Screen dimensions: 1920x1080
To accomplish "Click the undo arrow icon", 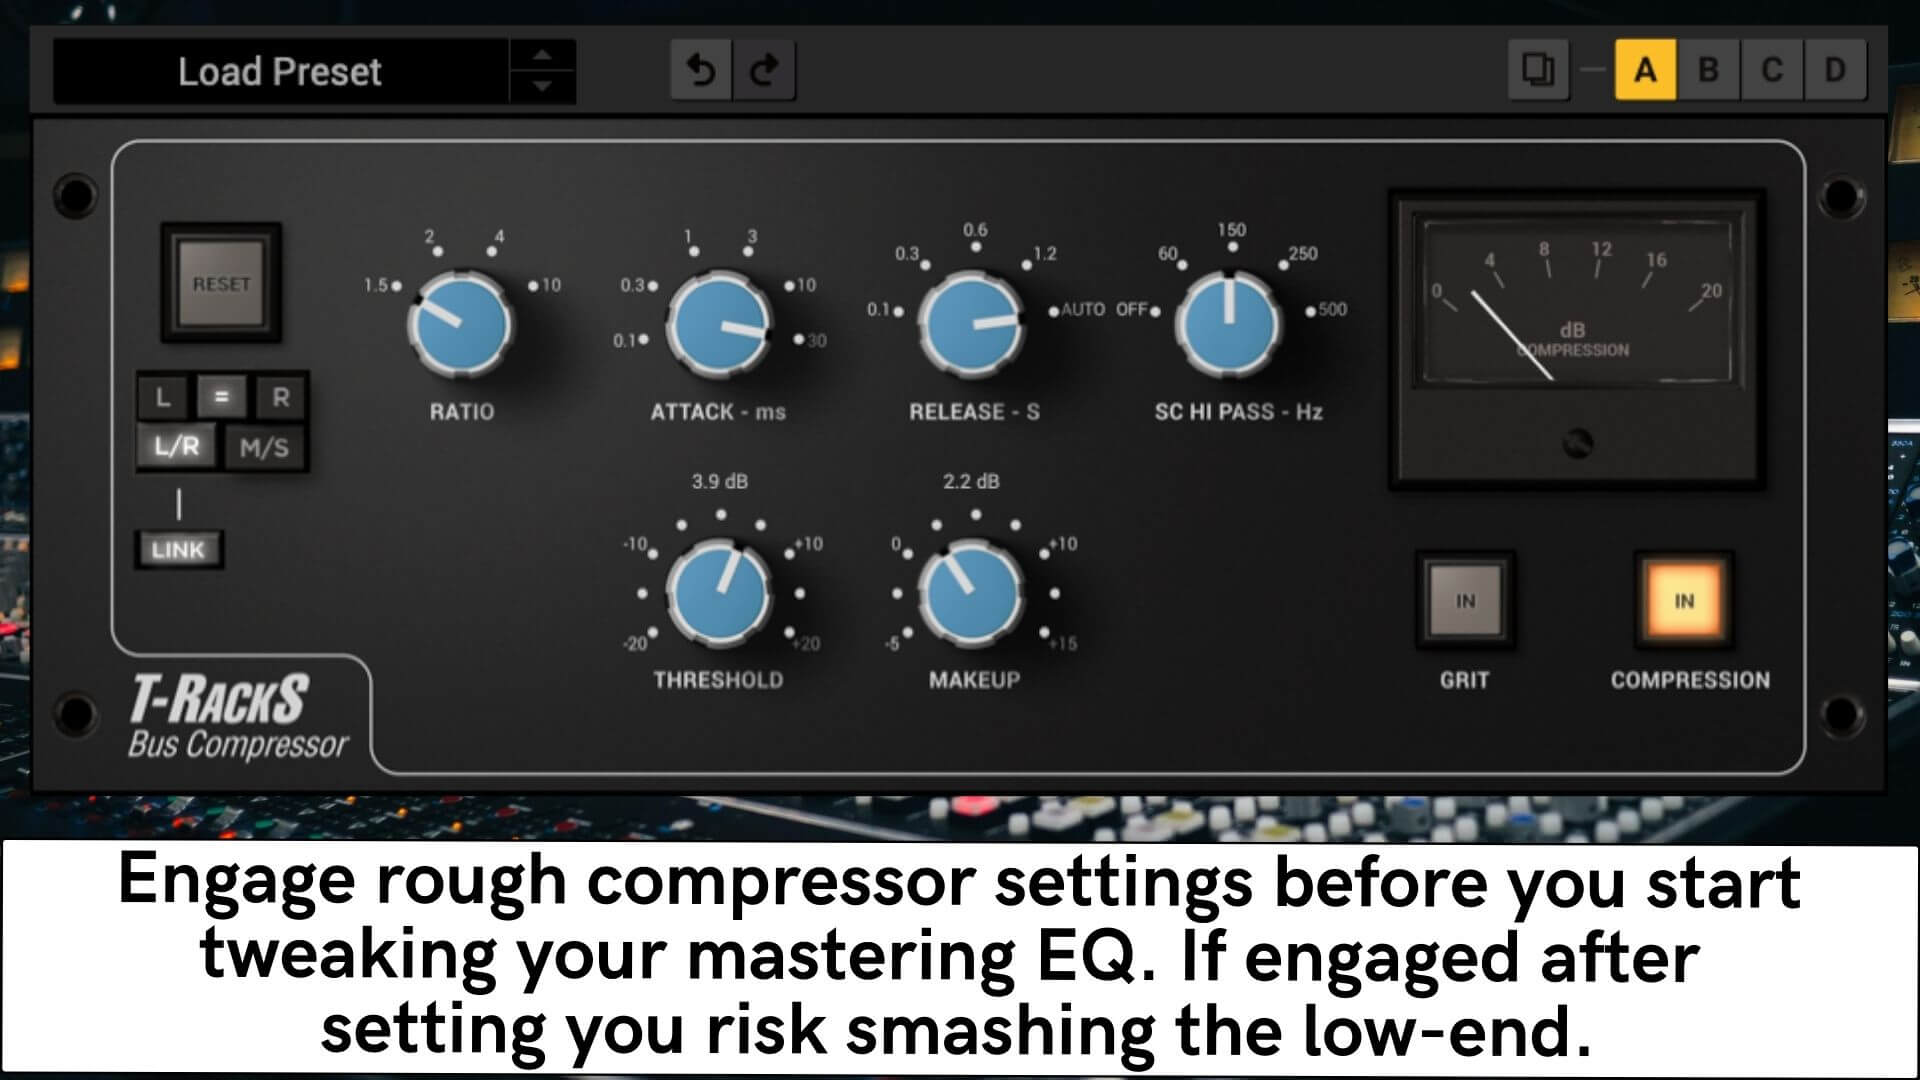I will click(701, 70).
